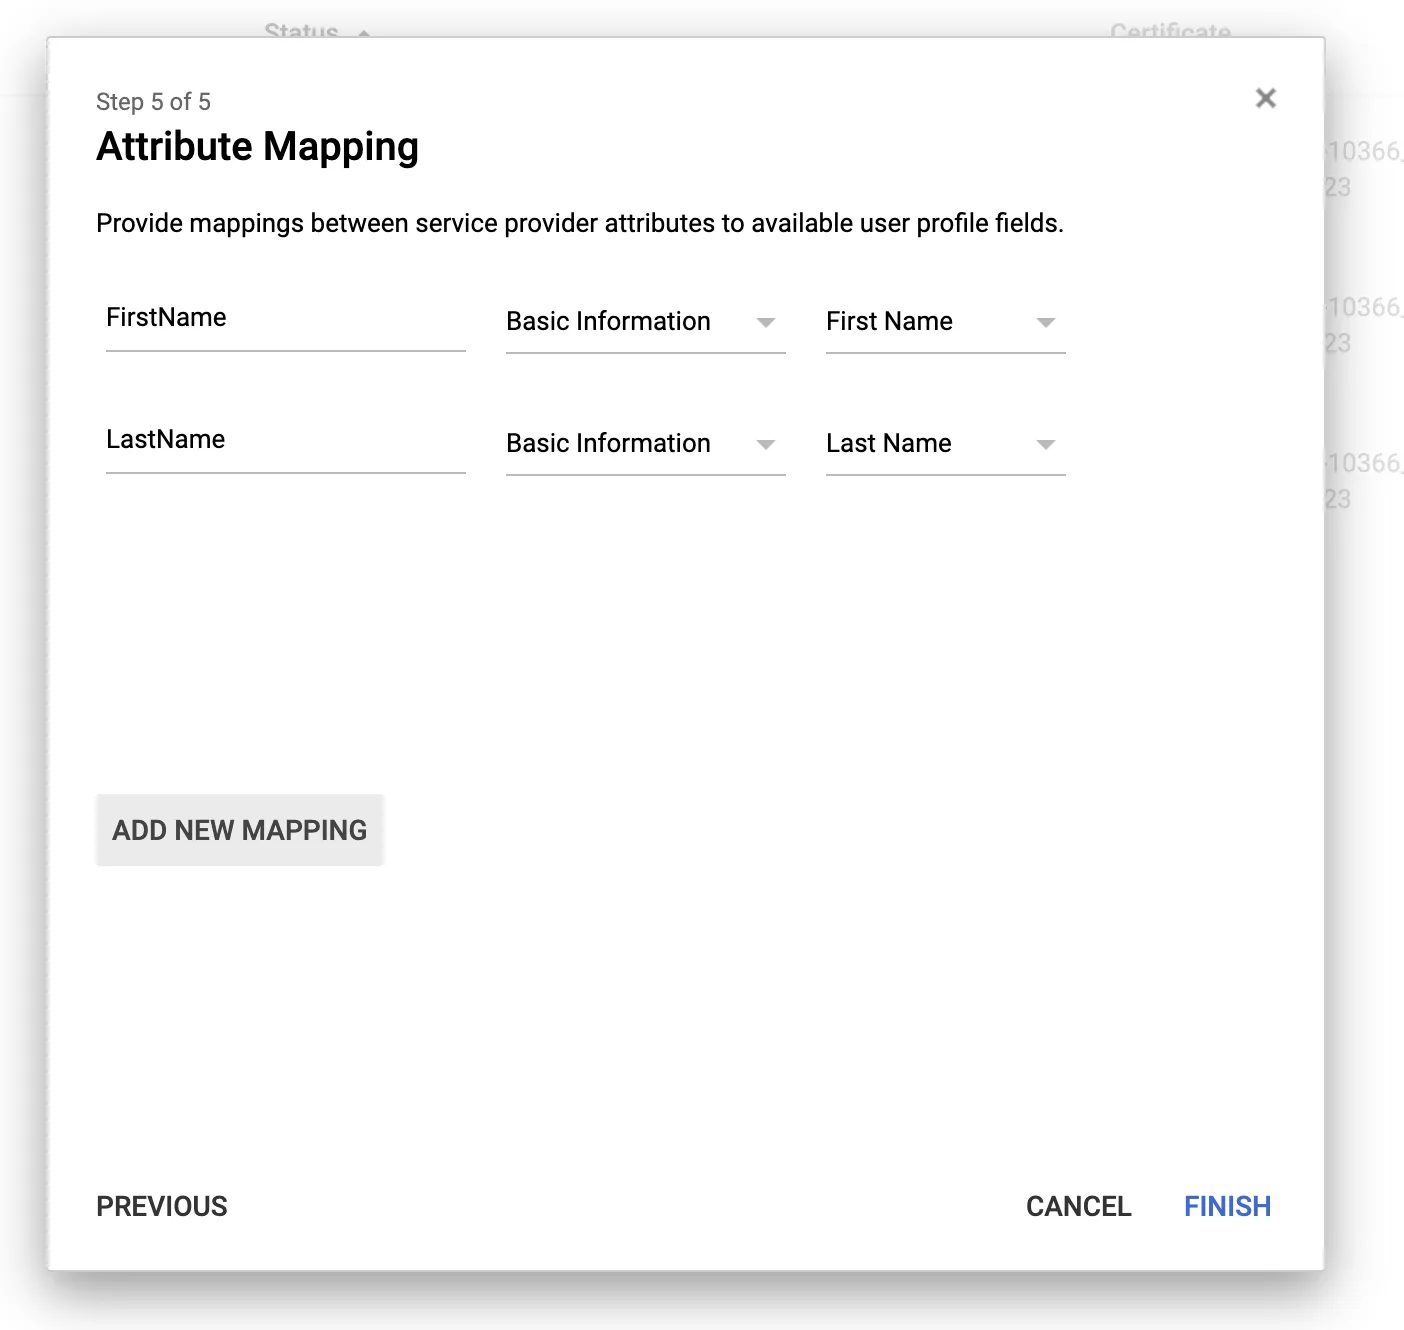Click the arrow icon beside Last Name

pyautogui.click(x=1046, y=445)
